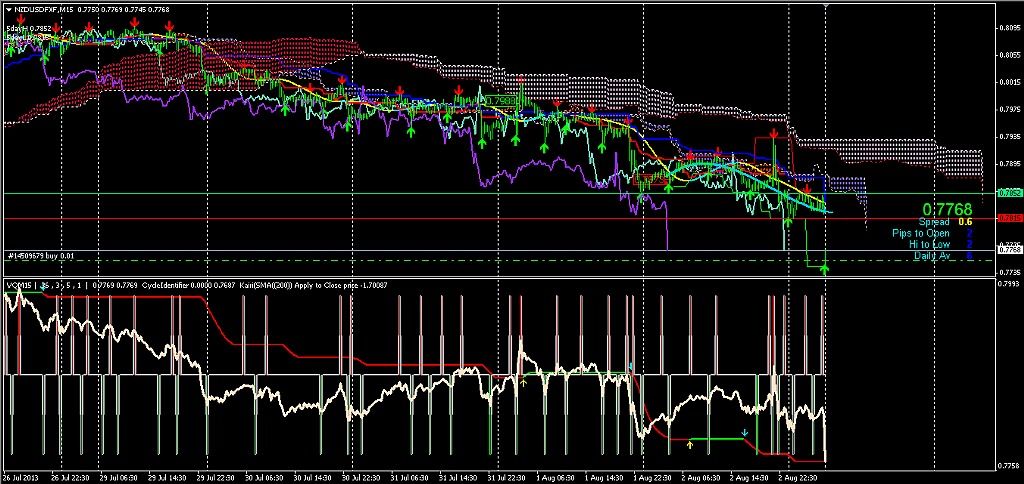Screen dimensions: 1024x484
Task: Click the Pips to Open label
Action: coord(923,233)
